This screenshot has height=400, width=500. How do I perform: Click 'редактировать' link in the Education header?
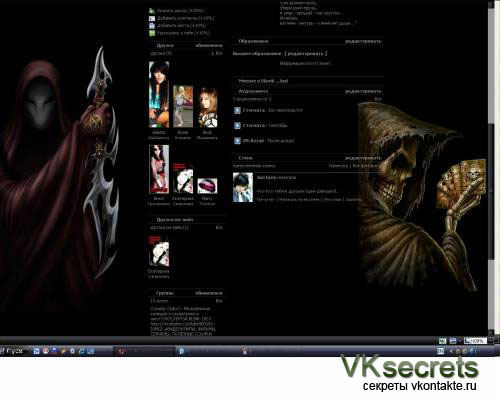coord(363,41)
